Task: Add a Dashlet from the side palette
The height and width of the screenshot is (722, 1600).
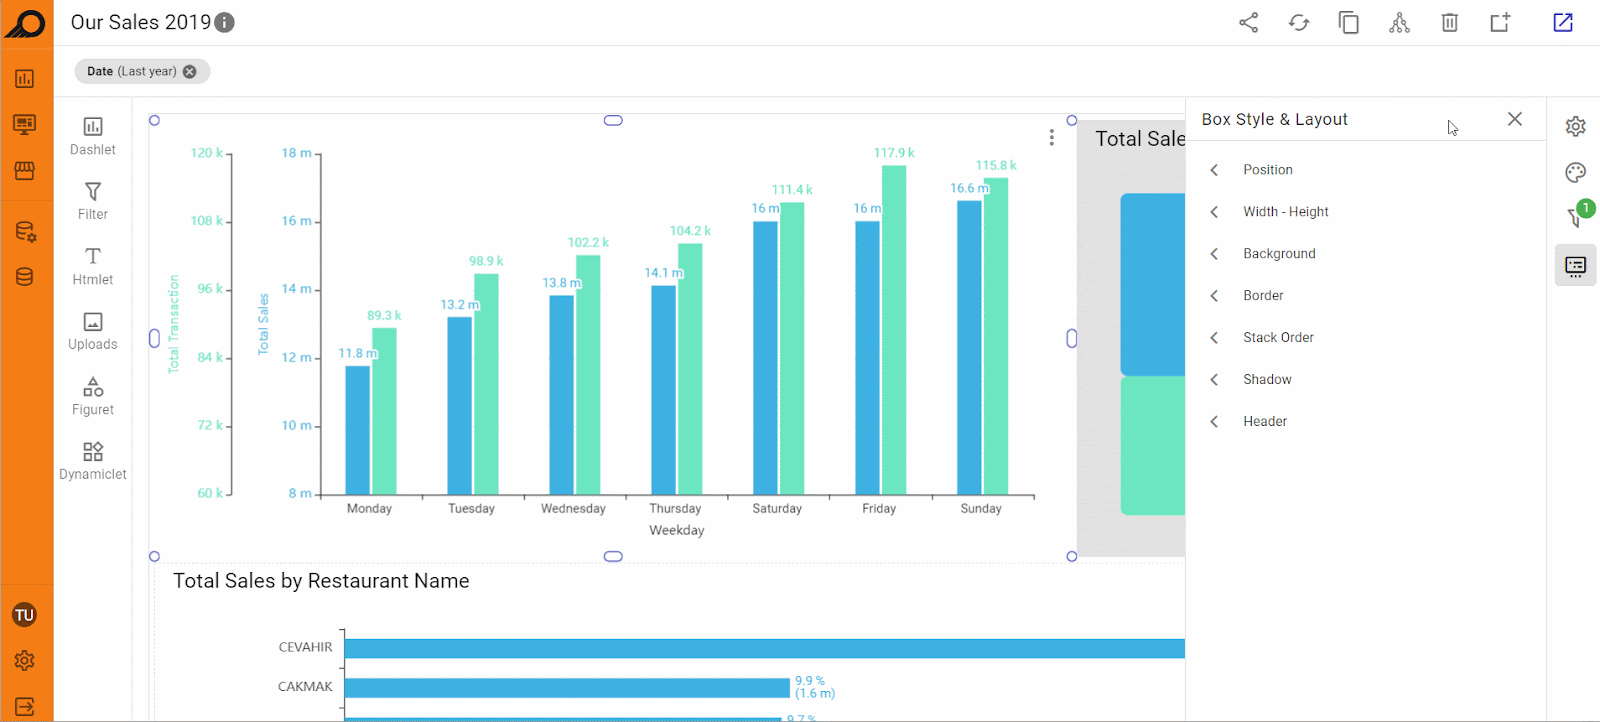Action: pyautogui.click(x=93, y=135)
